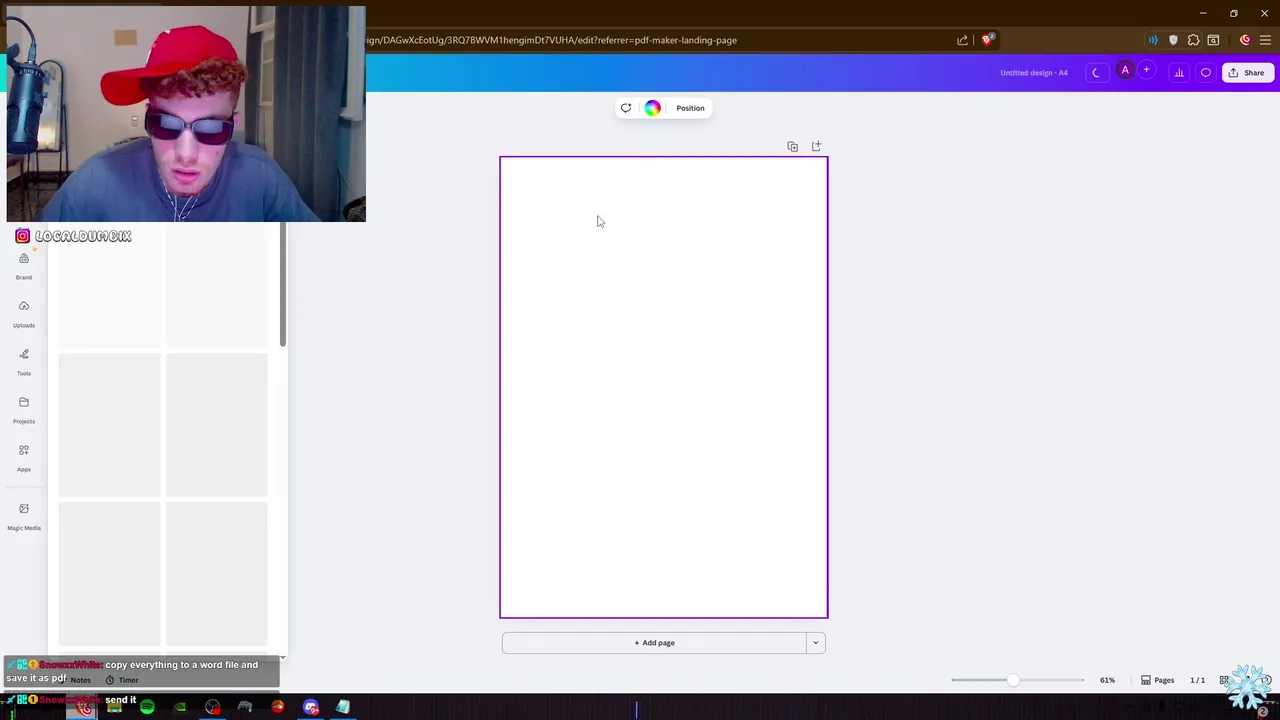Click the browser address bar URL

tap(552, 40)
